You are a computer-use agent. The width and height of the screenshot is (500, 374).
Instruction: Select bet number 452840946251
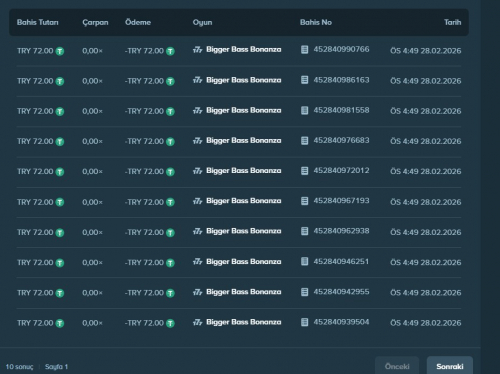[x=341, y=261]
